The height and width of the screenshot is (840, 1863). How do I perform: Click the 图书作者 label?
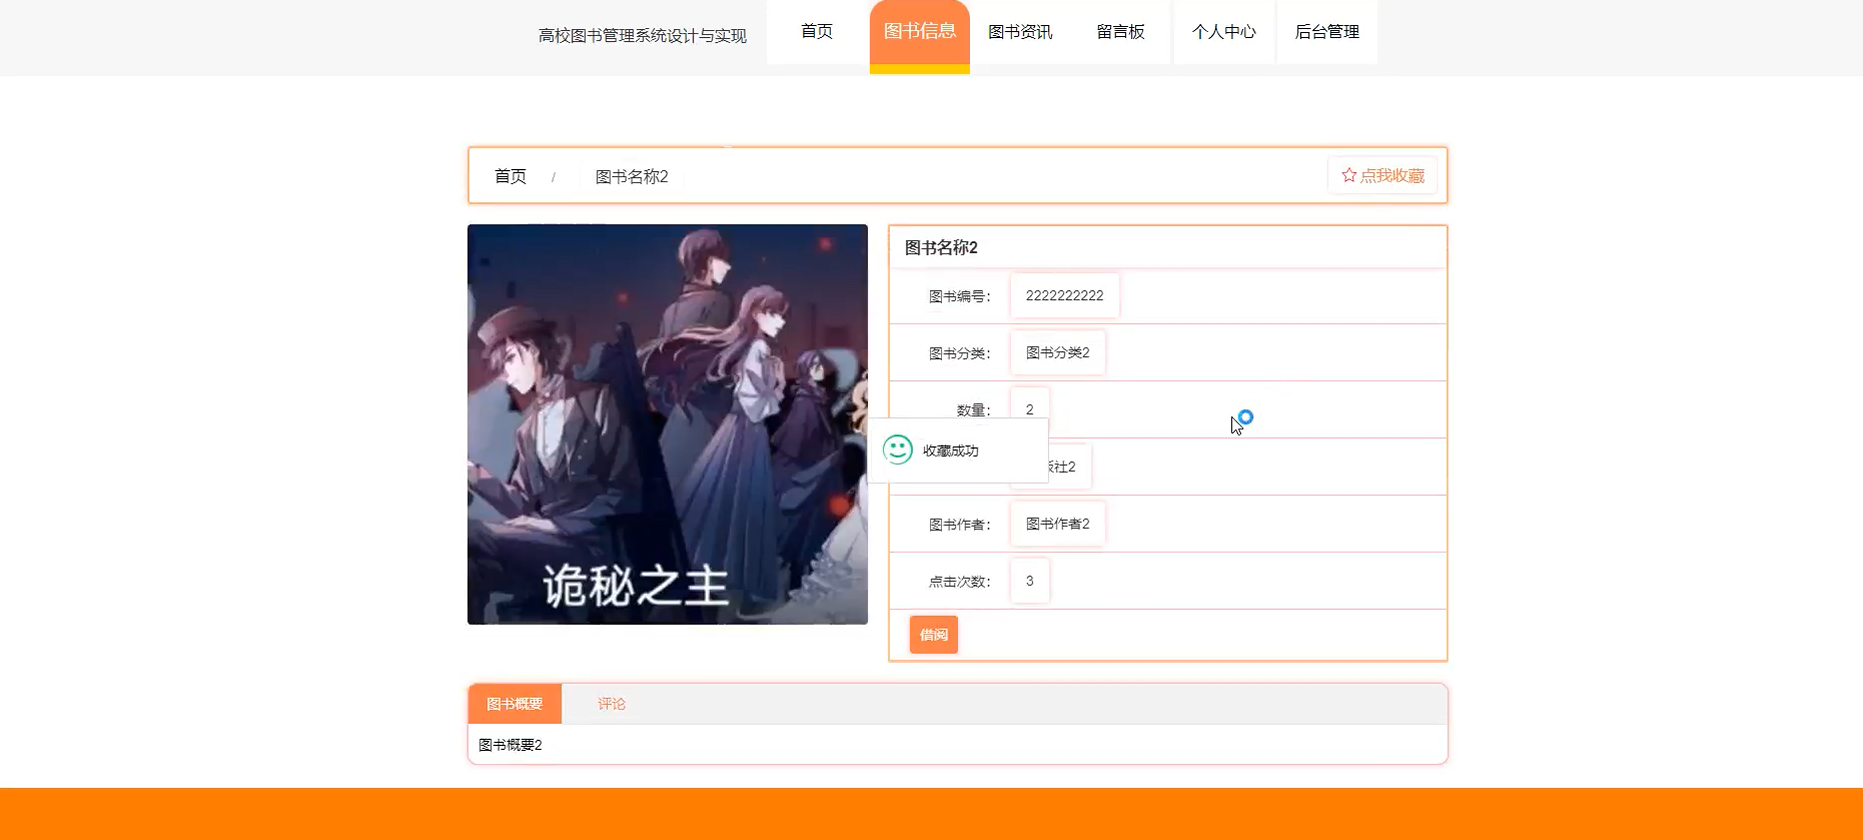(x=959, y=524)
